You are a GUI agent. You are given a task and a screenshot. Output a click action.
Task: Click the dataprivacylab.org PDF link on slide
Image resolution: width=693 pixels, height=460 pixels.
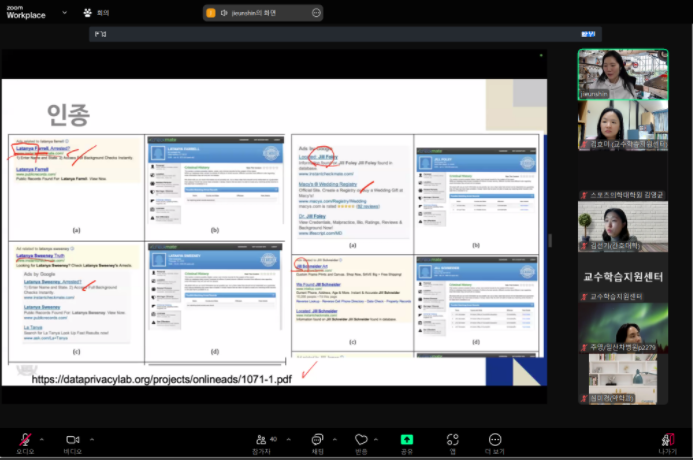[x=162, y=380]
